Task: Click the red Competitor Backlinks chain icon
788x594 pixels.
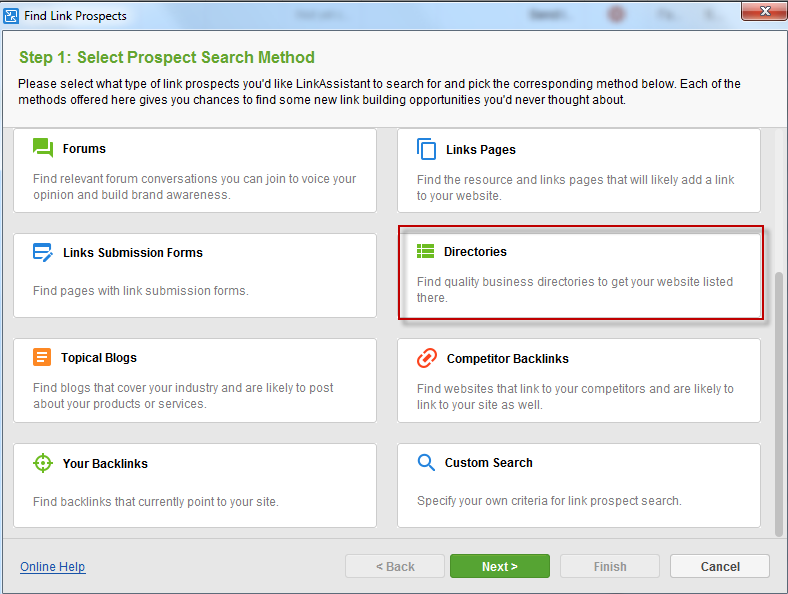Action: click(427, 358)
